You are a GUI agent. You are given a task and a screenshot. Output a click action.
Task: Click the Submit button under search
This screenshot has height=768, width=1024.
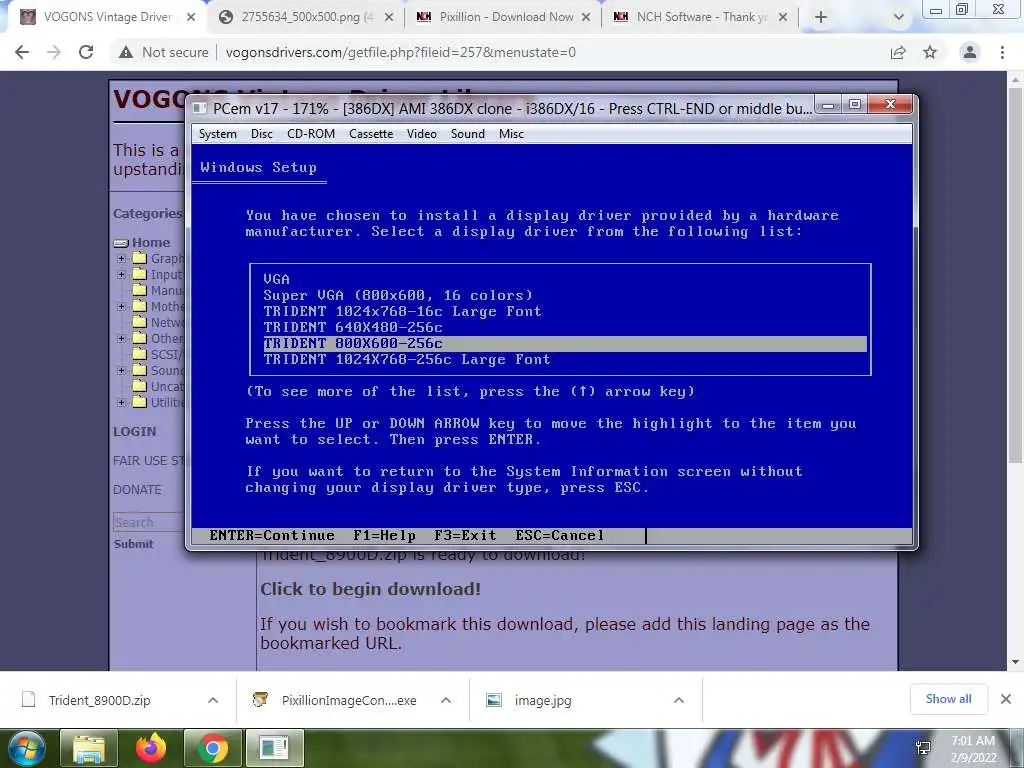133,544
